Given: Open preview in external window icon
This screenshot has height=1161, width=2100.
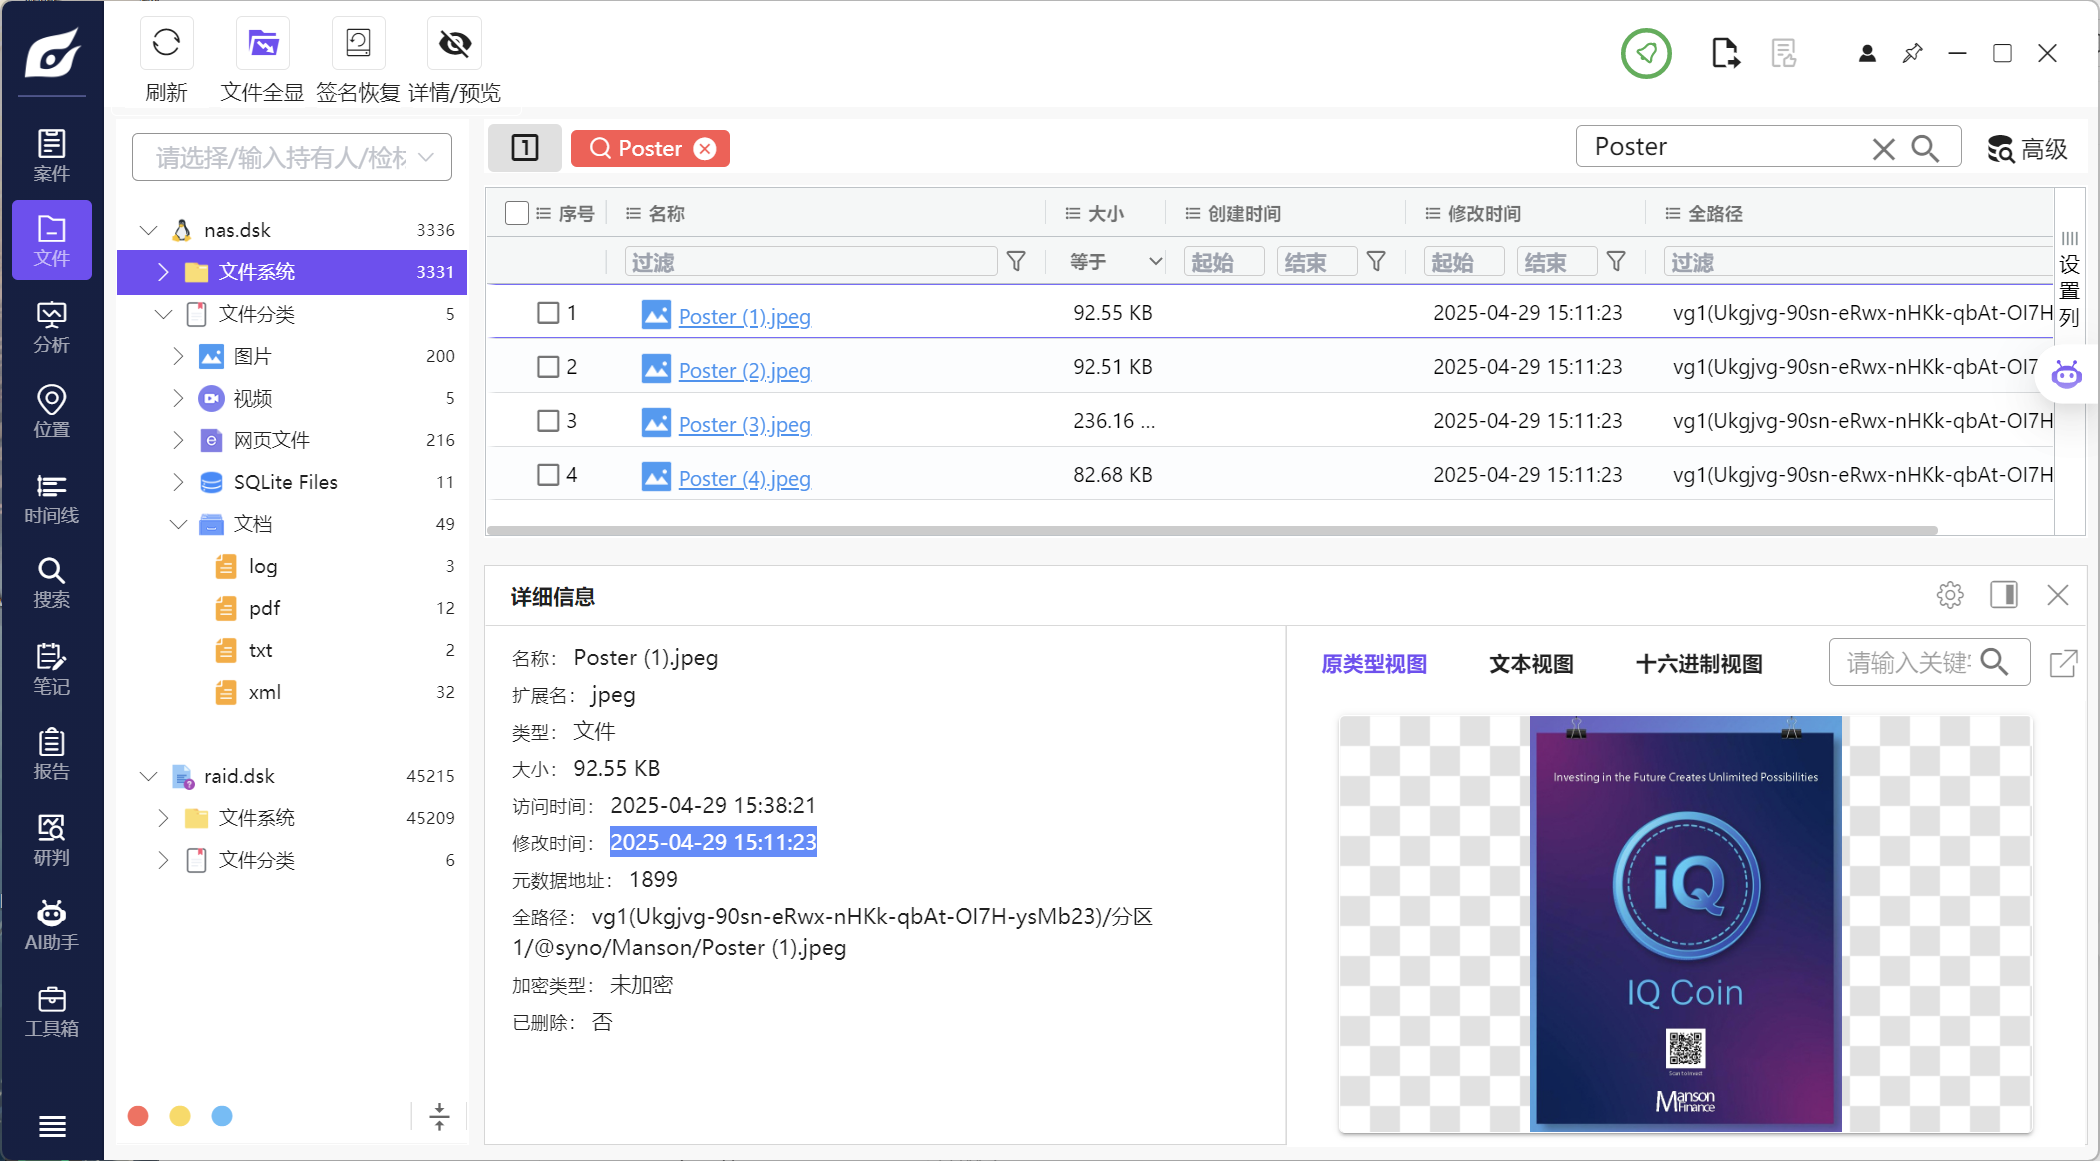Looking at the screenshot, I should click(2063, 663).
